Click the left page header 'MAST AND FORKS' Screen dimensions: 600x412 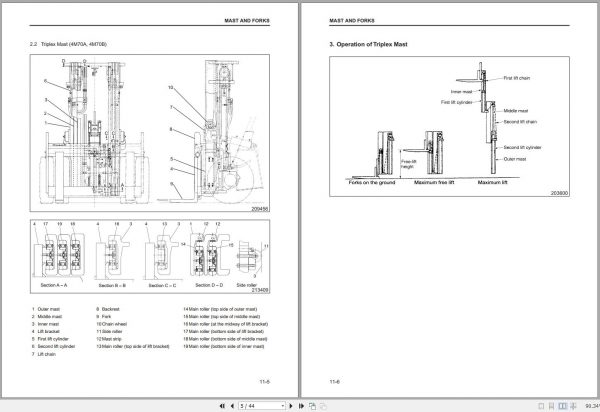point(247,21)
